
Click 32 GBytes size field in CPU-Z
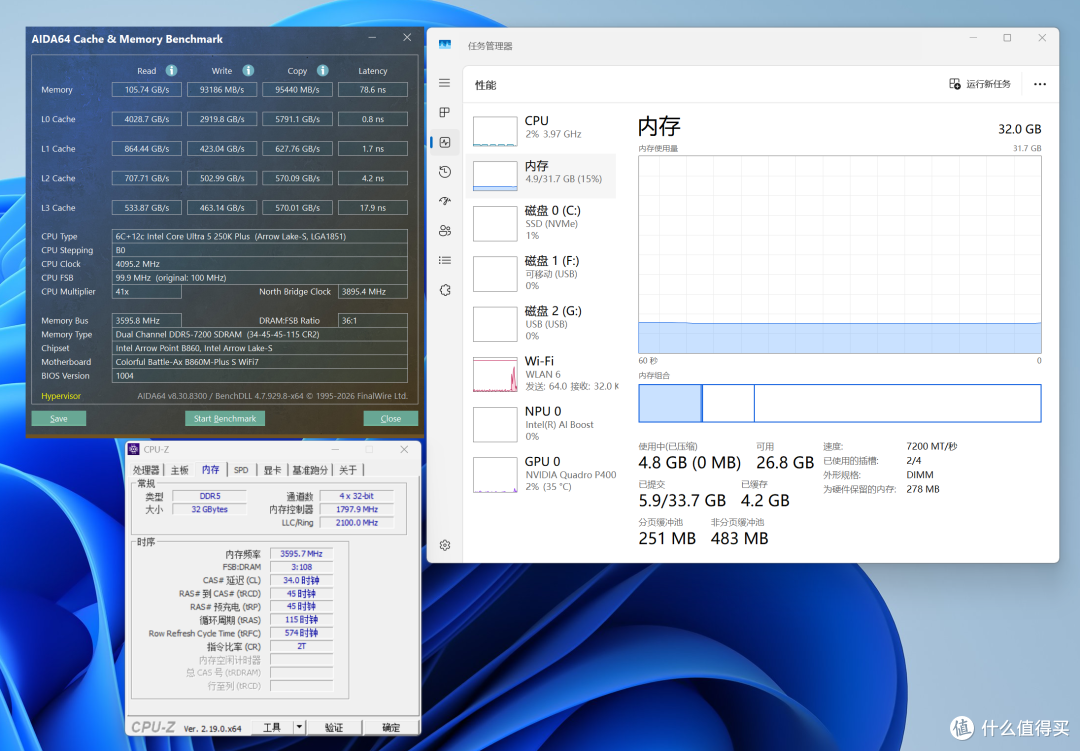(209, 509)
